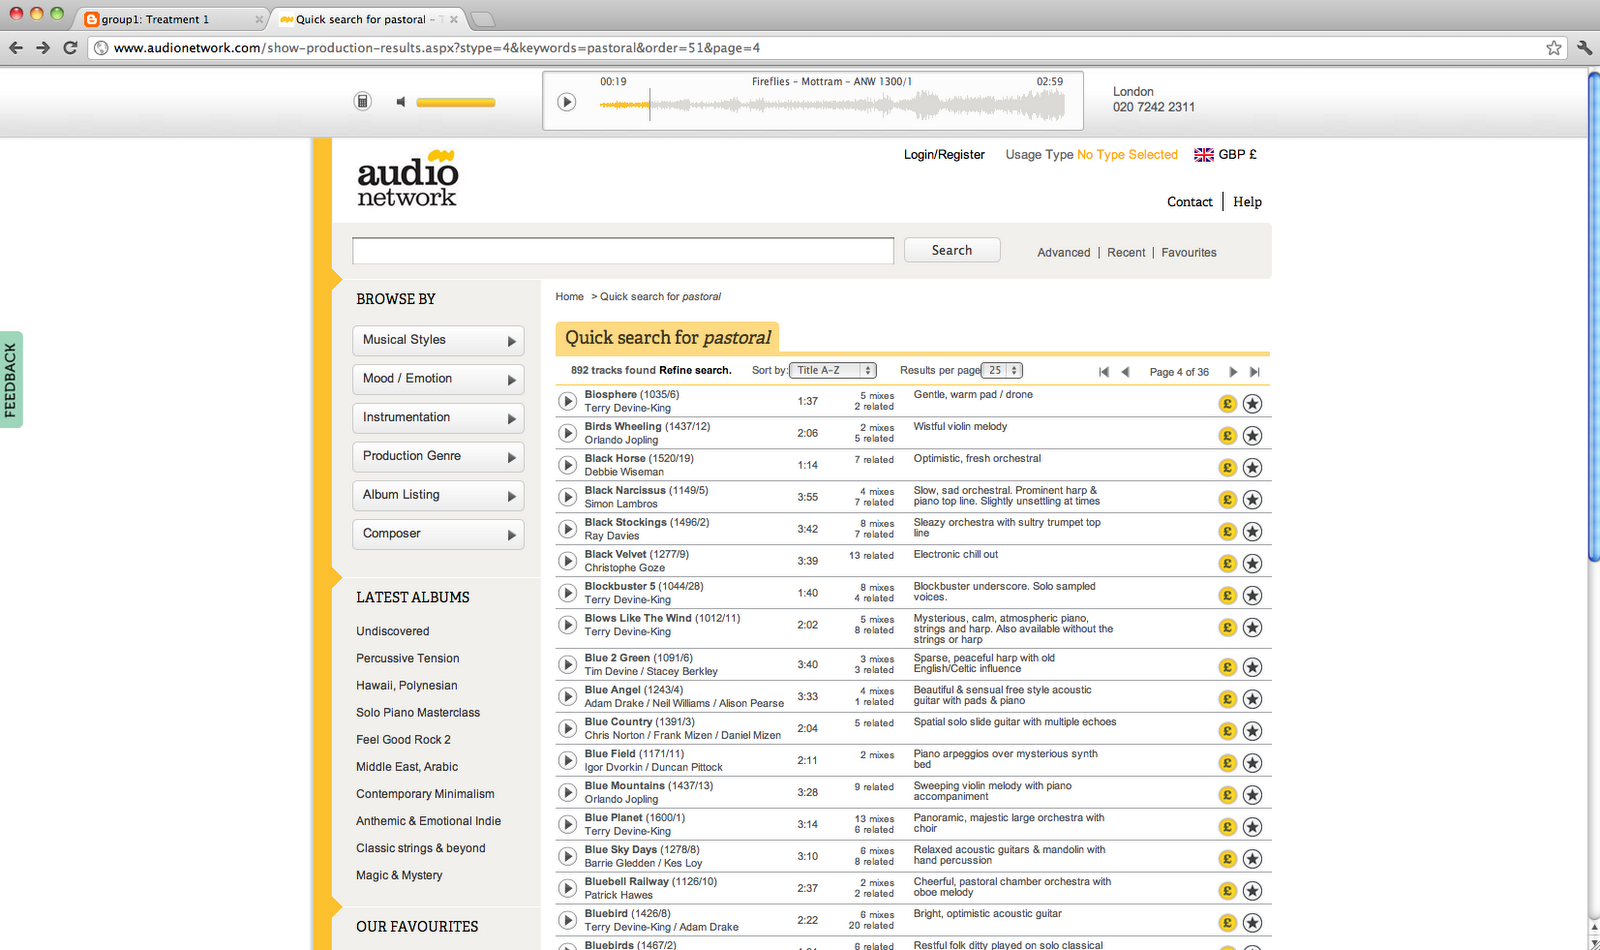The image size is (1600, 950).
Task: Play the Black Horse track
Action: point(568,465)
